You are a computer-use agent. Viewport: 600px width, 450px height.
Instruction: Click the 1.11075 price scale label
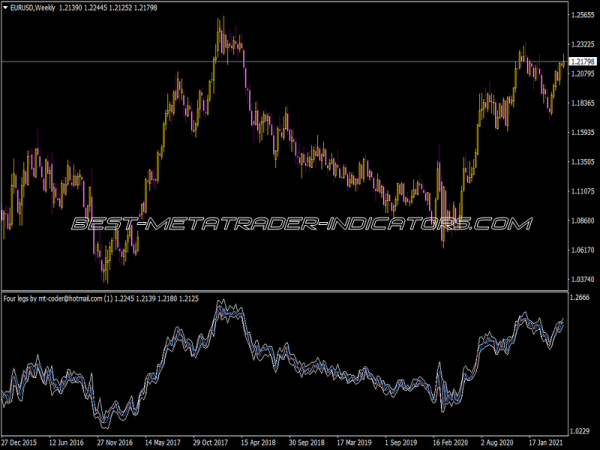pos(580,190)
